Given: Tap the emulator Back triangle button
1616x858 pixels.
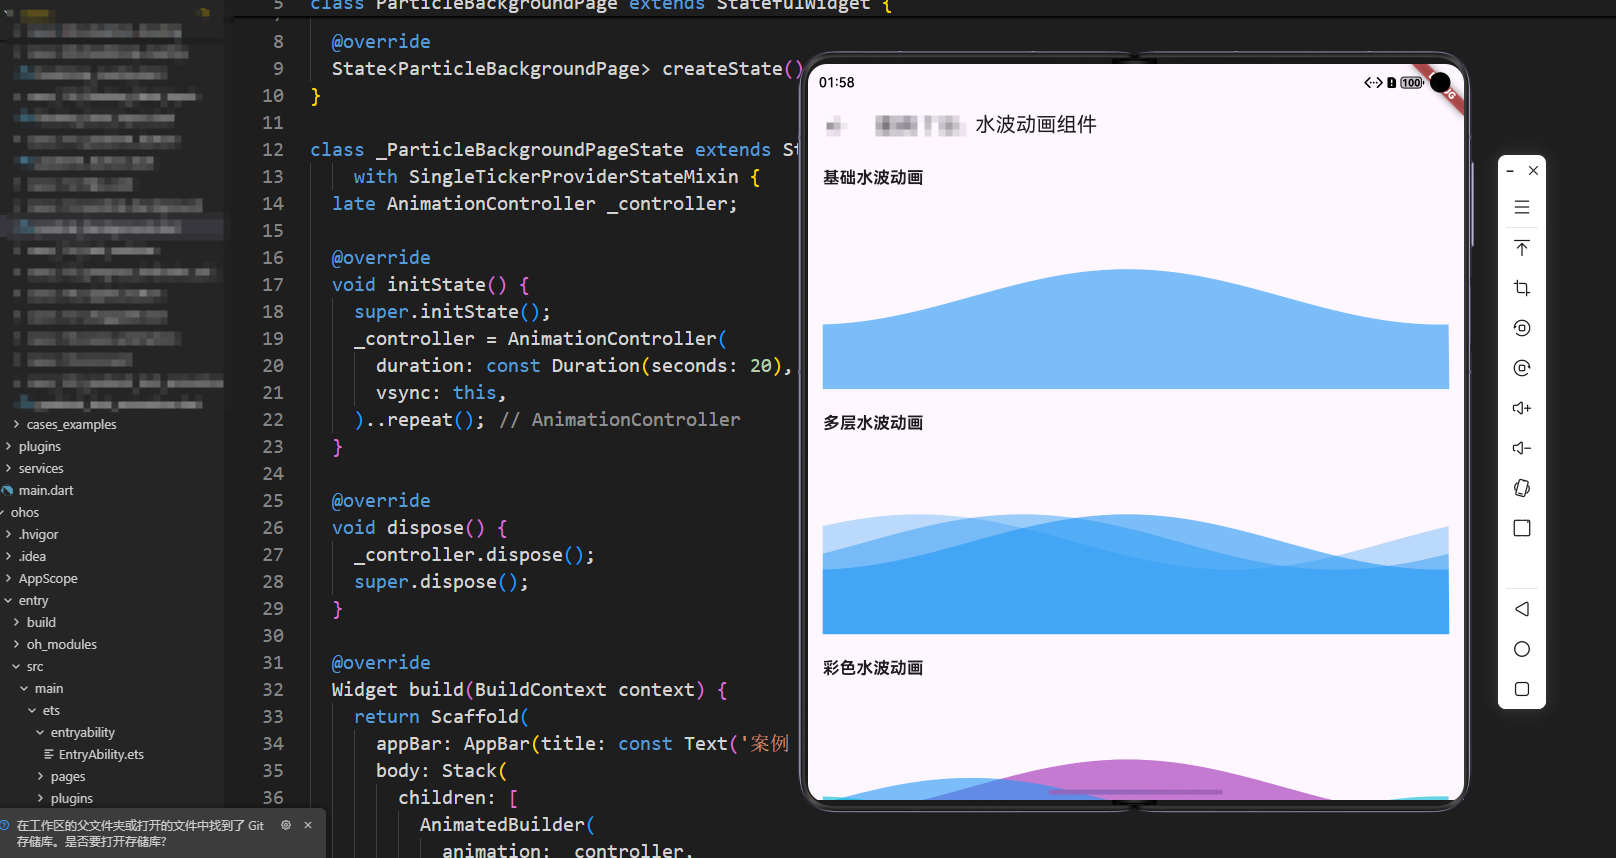Looking at the screenshot, I should pyautogui.click(x=1522, y=609).
